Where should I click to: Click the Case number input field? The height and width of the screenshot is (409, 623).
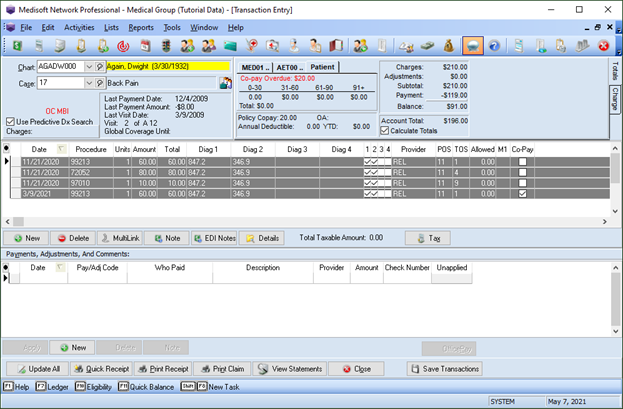point(61,83)
